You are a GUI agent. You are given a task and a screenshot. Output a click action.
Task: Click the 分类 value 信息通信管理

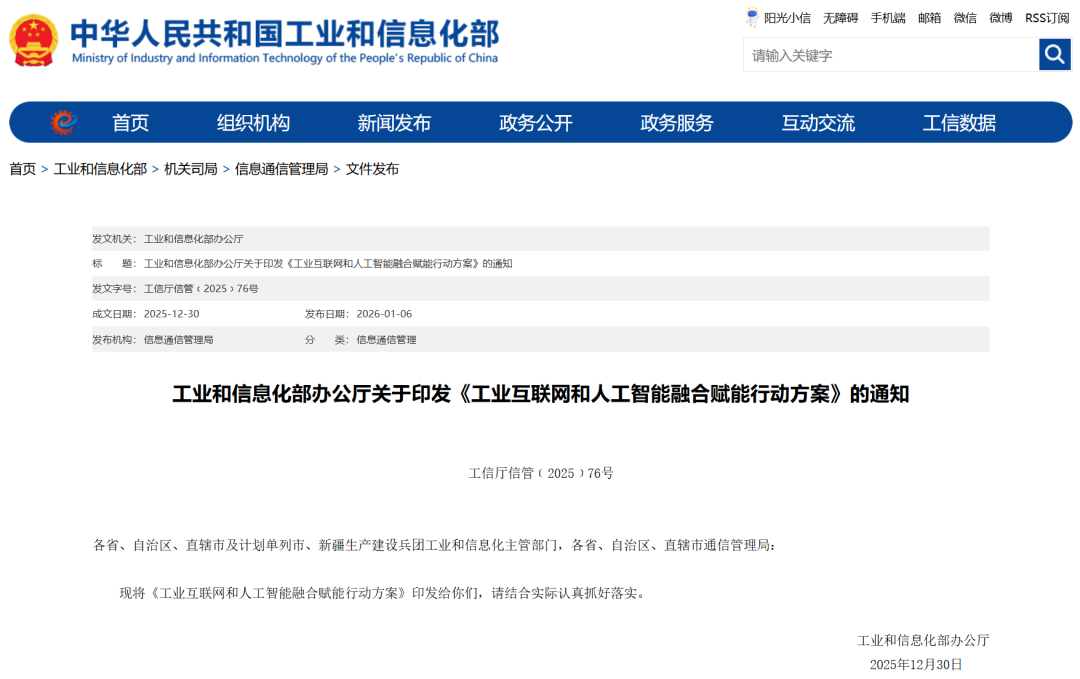[386, 340]
